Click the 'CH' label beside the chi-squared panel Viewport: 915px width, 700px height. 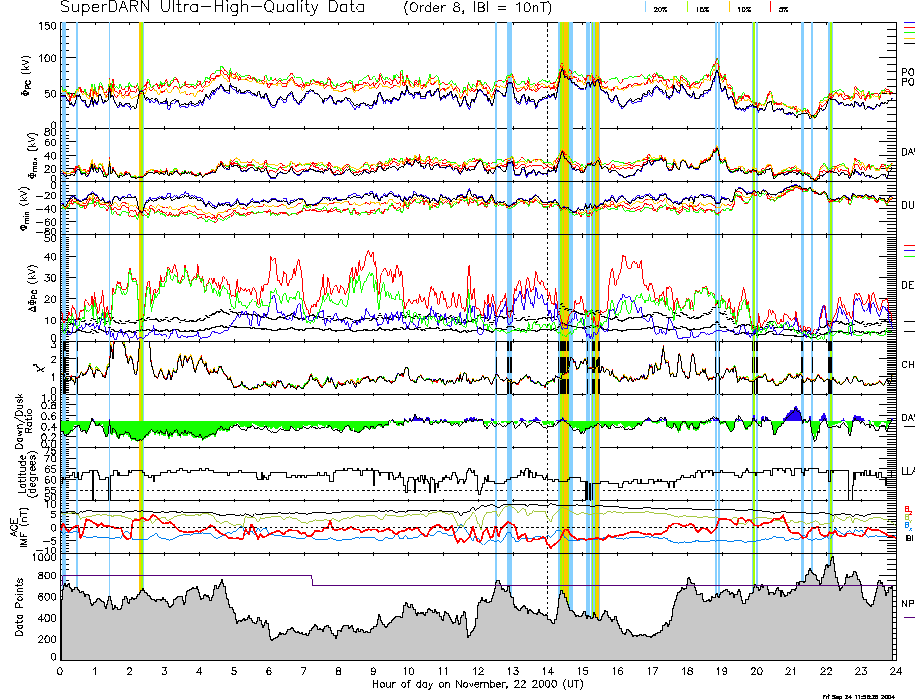(908, 365)
